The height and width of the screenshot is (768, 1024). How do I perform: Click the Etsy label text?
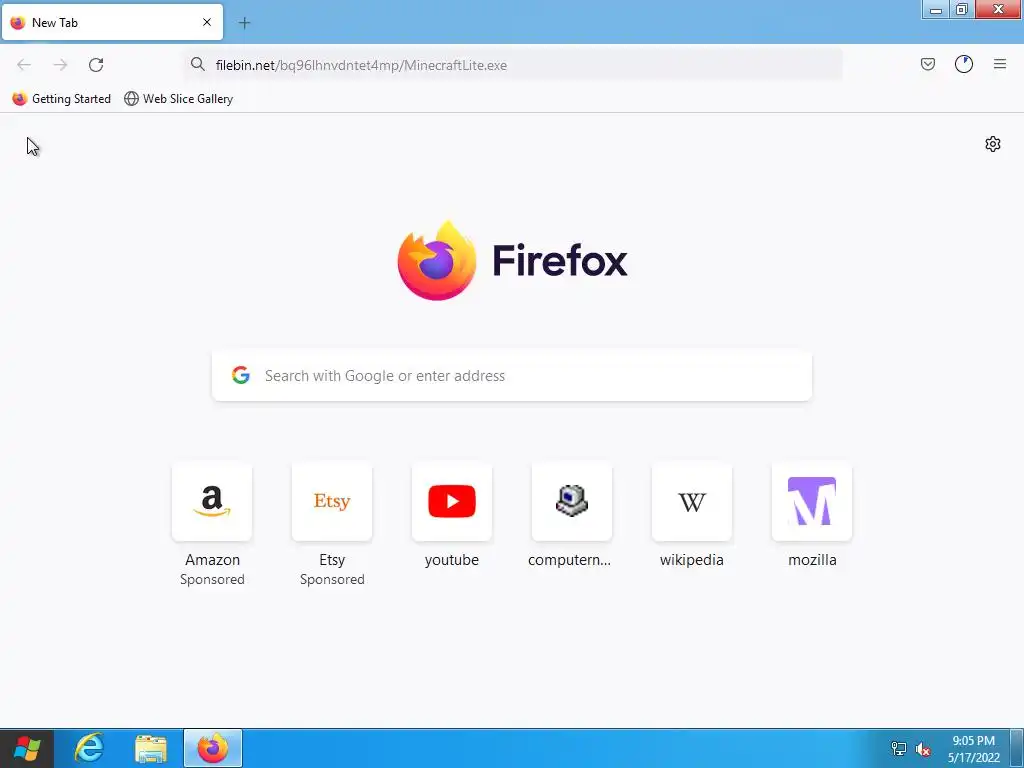332,560
